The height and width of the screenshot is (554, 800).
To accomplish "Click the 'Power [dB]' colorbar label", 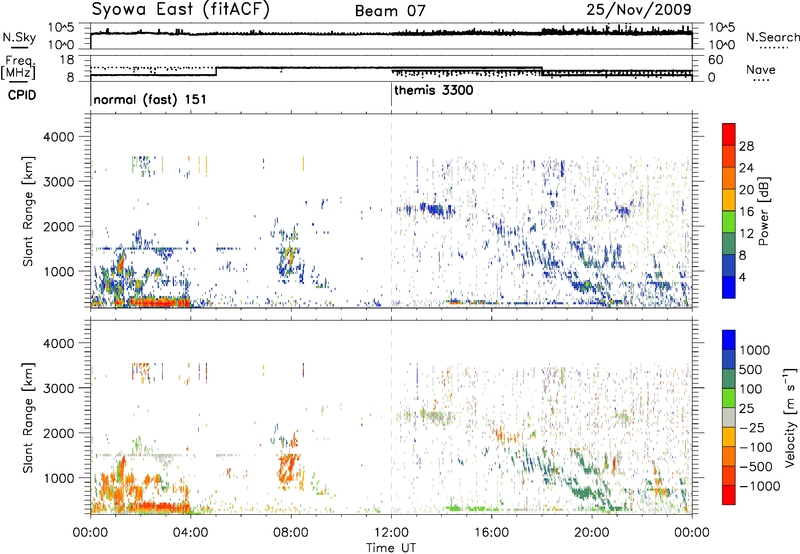I will (x=763, y=211).
